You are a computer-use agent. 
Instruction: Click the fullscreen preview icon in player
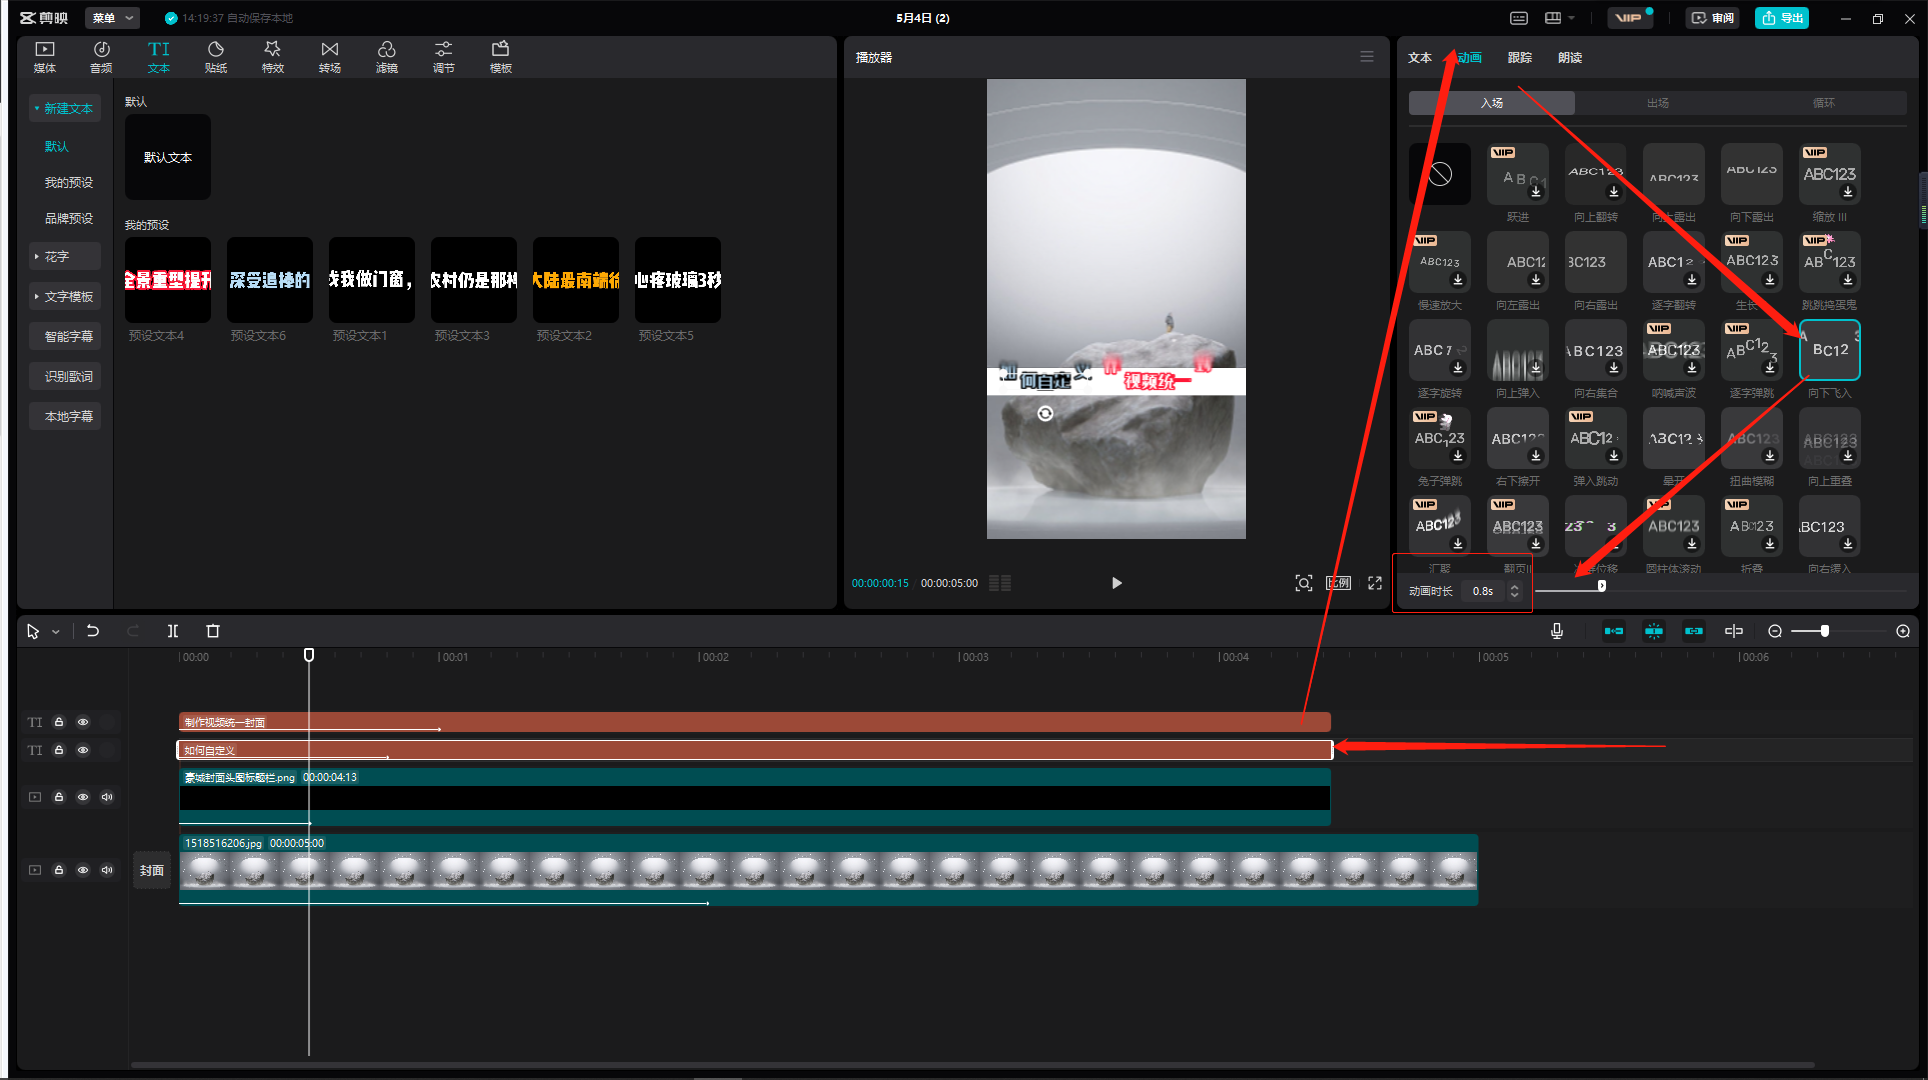[x=1375, y=583]
